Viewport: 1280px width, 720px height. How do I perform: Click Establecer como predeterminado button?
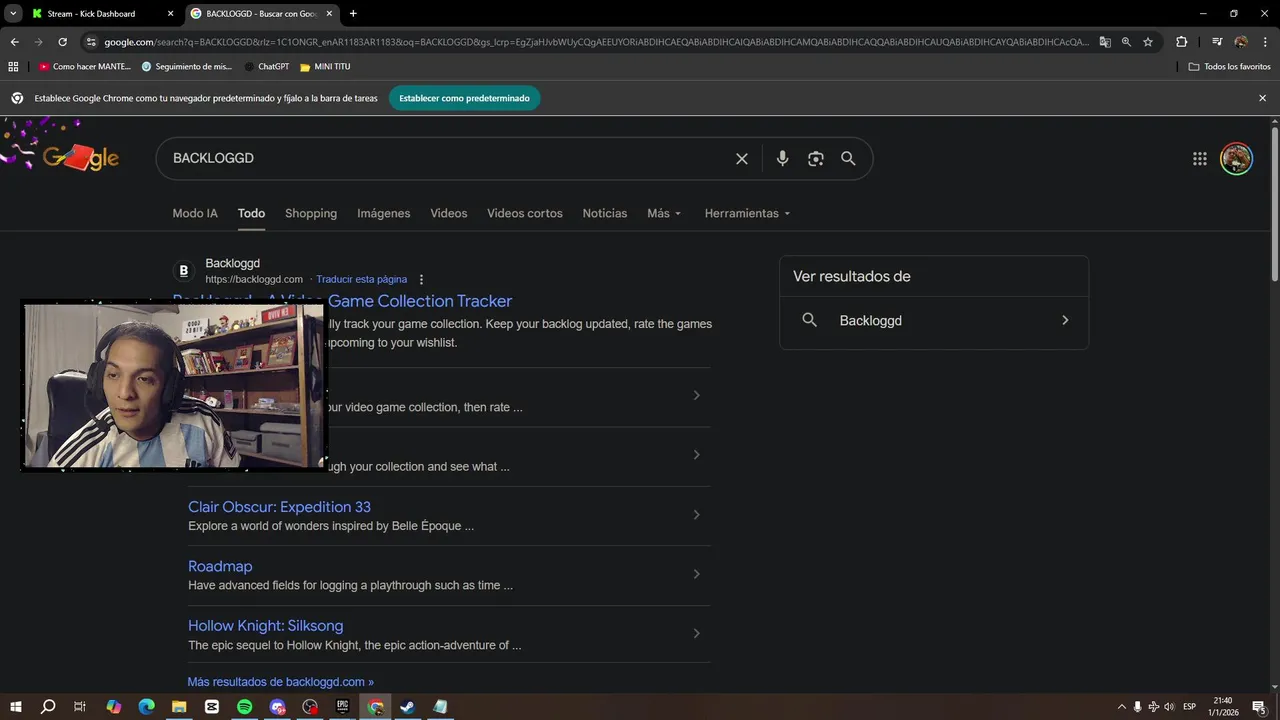click(x=465, y=98)
